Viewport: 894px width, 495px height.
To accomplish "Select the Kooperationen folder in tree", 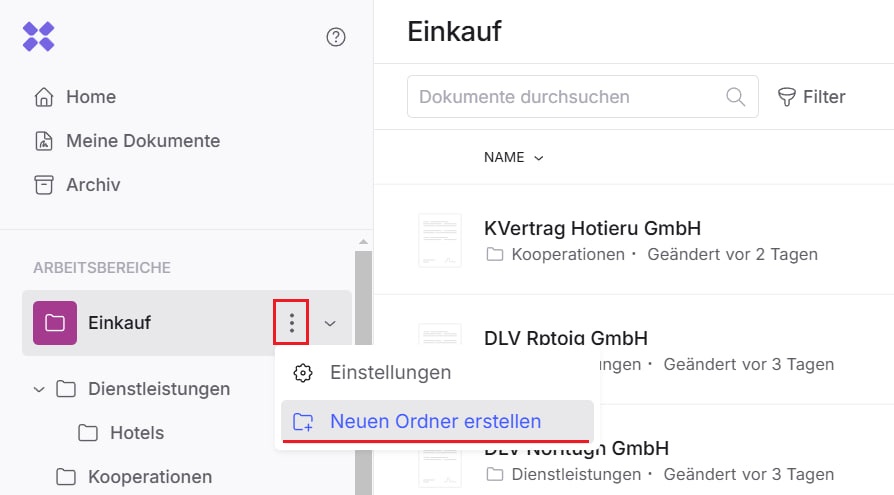I will click(x=149, y=477).
